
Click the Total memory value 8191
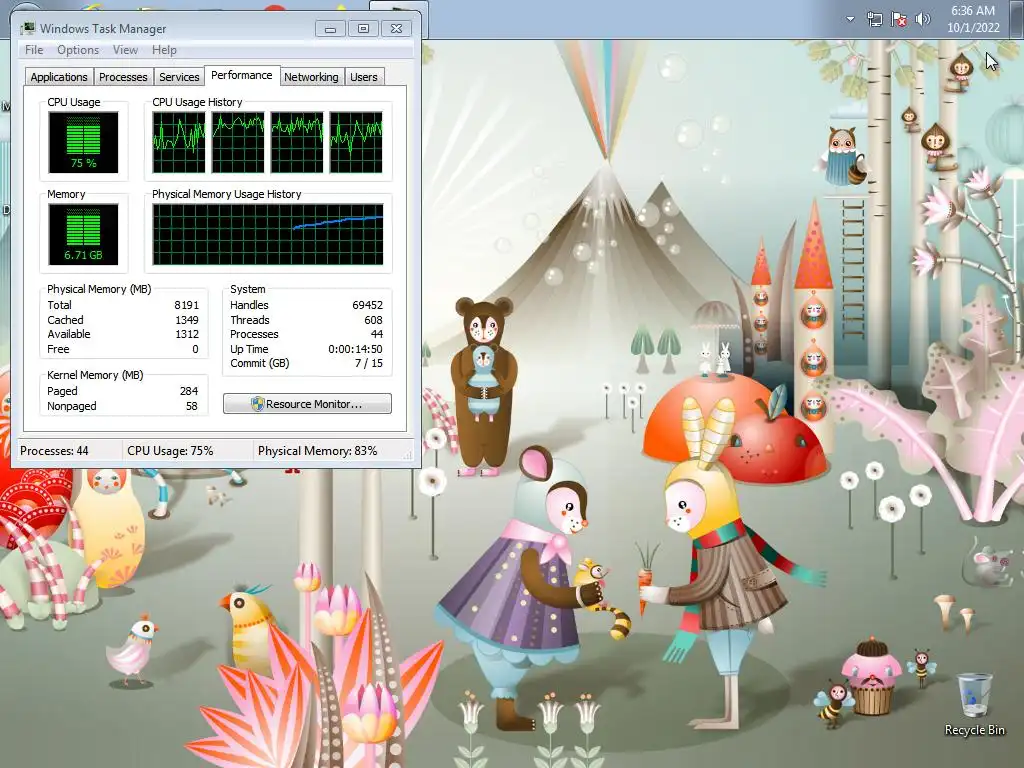tap(186, 305)
